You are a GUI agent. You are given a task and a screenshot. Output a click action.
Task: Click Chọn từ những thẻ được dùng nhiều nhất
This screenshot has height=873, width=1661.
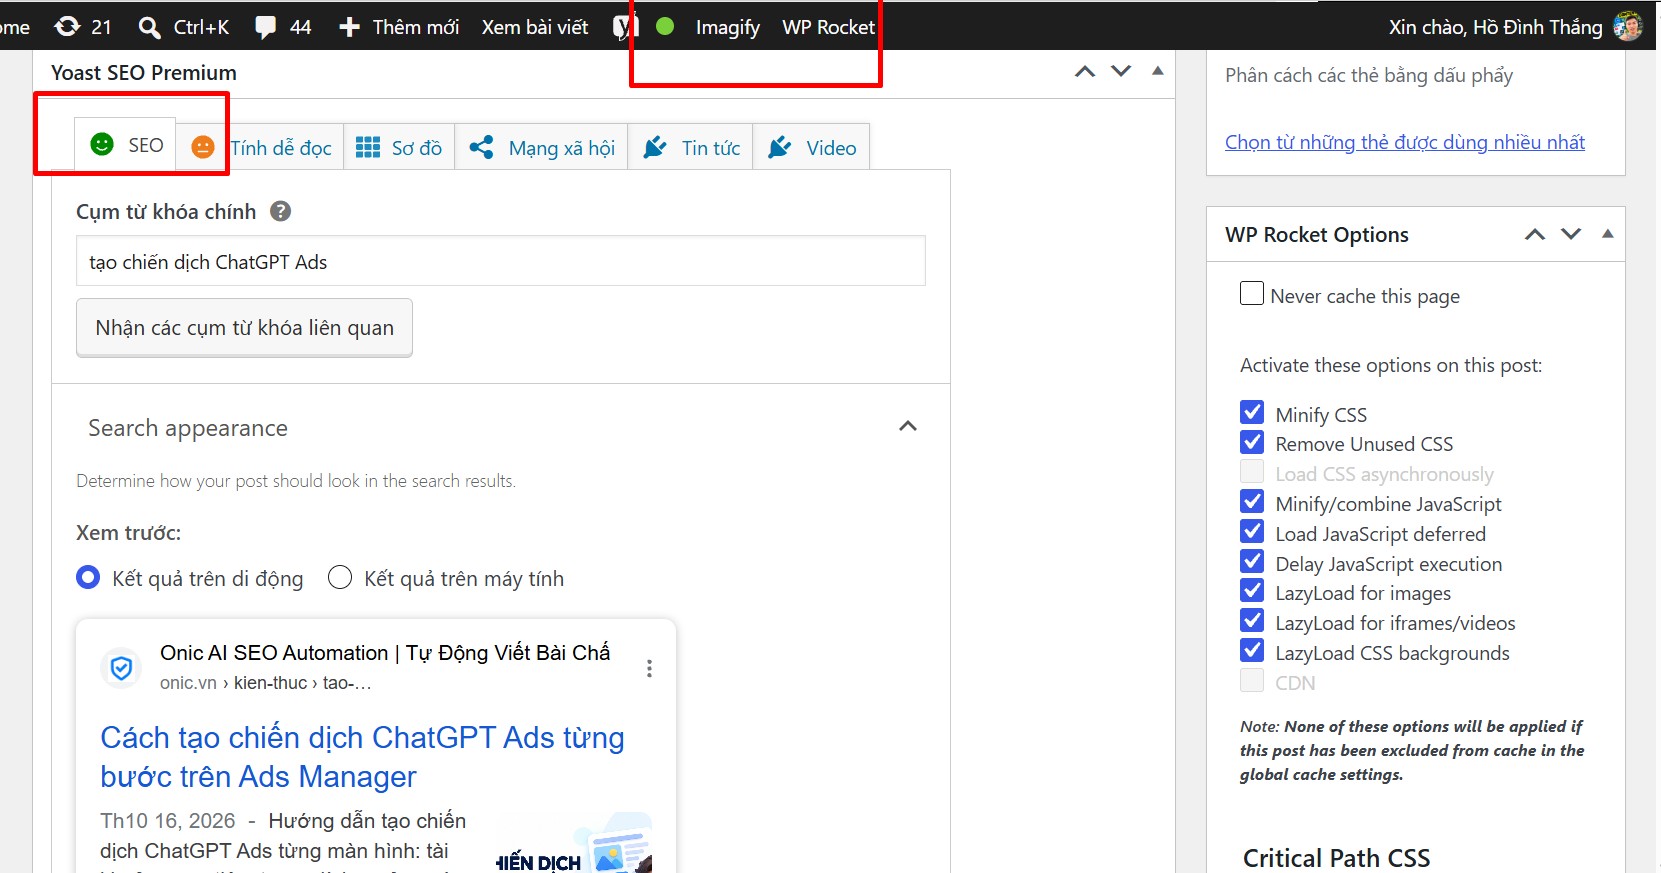(1405, 142)
